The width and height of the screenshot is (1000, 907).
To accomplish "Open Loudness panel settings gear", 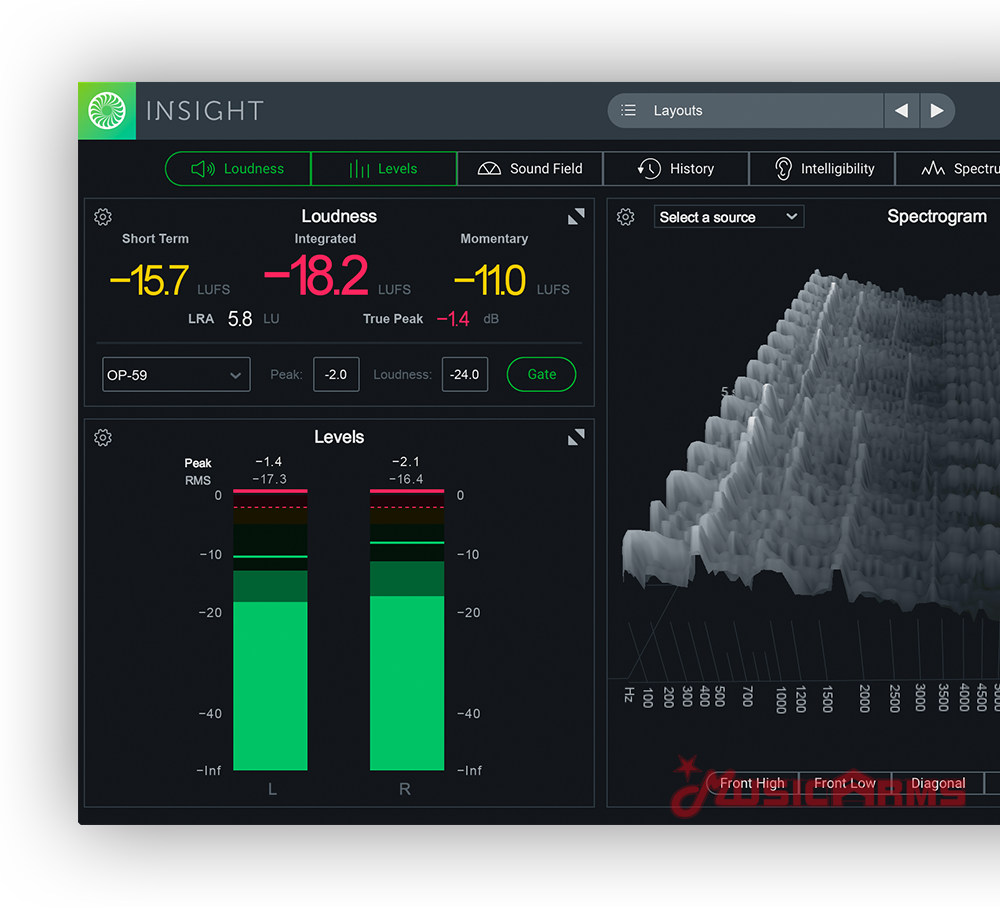I will point(103,217).
